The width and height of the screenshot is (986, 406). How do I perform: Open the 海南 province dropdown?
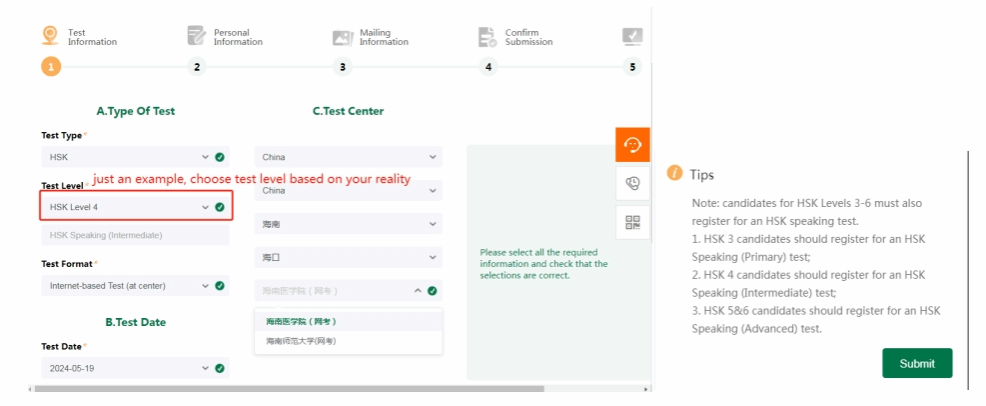click(347, 225)
